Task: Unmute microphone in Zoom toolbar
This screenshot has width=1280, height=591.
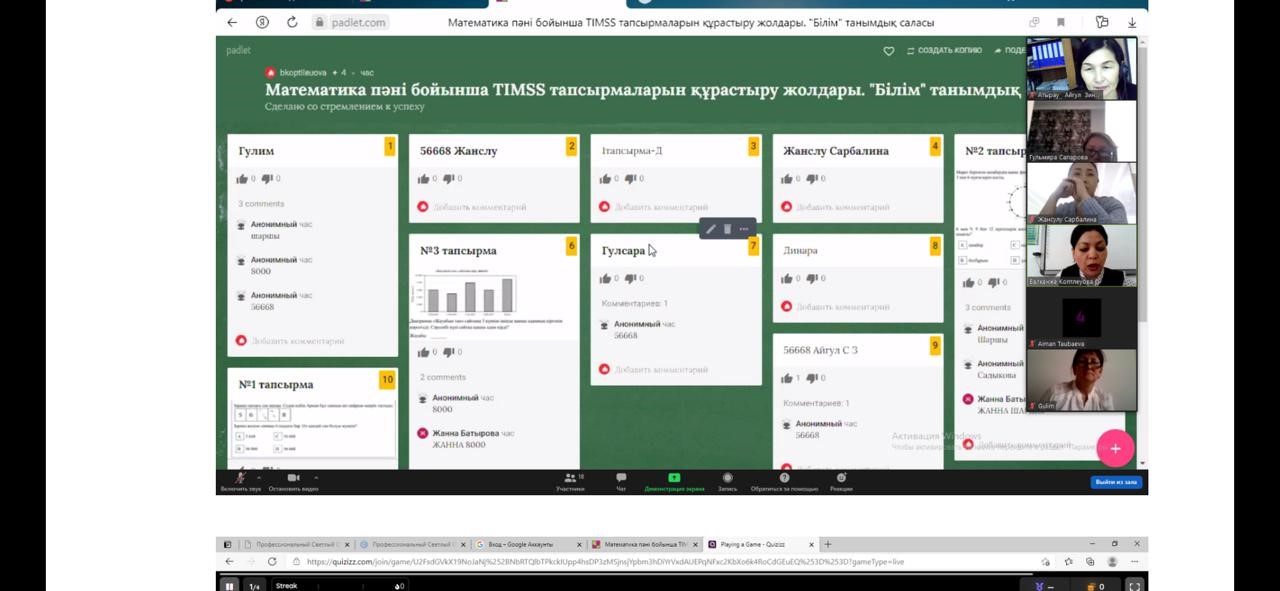Action: [240, 481]
